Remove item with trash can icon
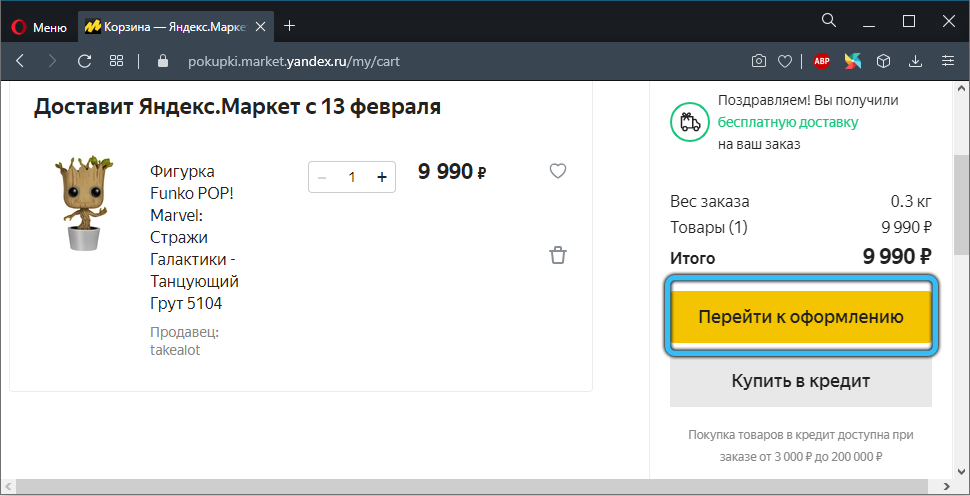The height and width of the screenshot is (496, 970). click(x=558, y=255)
